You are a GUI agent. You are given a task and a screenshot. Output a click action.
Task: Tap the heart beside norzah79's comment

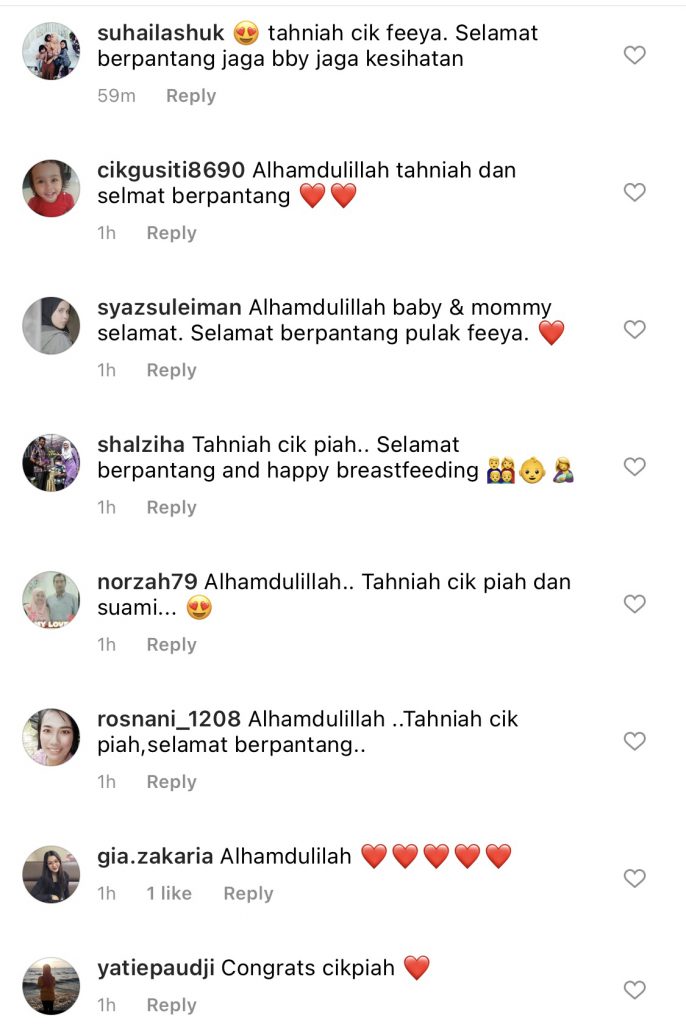point(634,603)
